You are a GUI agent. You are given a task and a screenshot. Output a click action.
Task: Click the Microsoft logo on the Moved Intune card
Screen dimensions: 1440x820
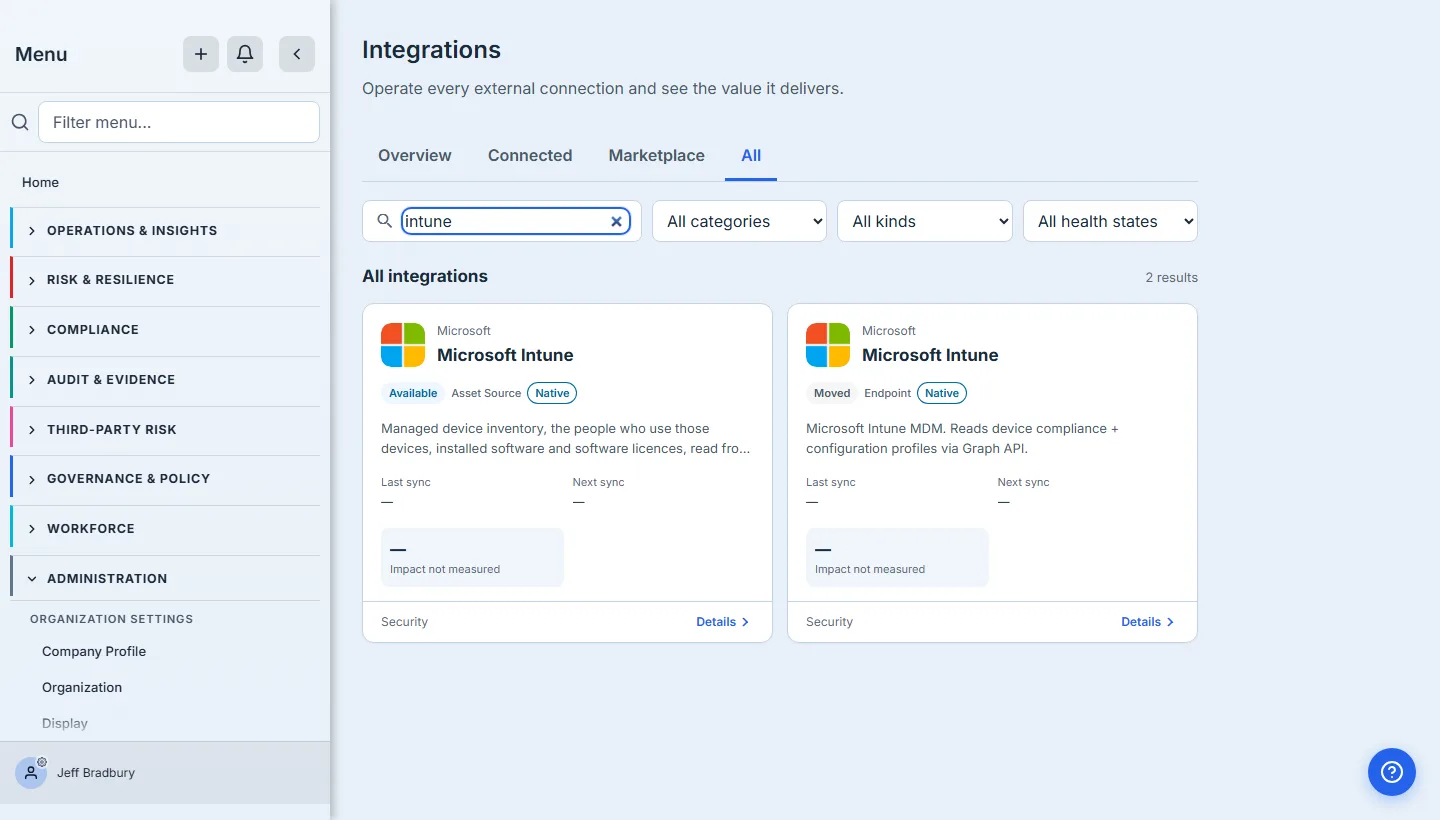pyautogui.click(x=828, y=345)
